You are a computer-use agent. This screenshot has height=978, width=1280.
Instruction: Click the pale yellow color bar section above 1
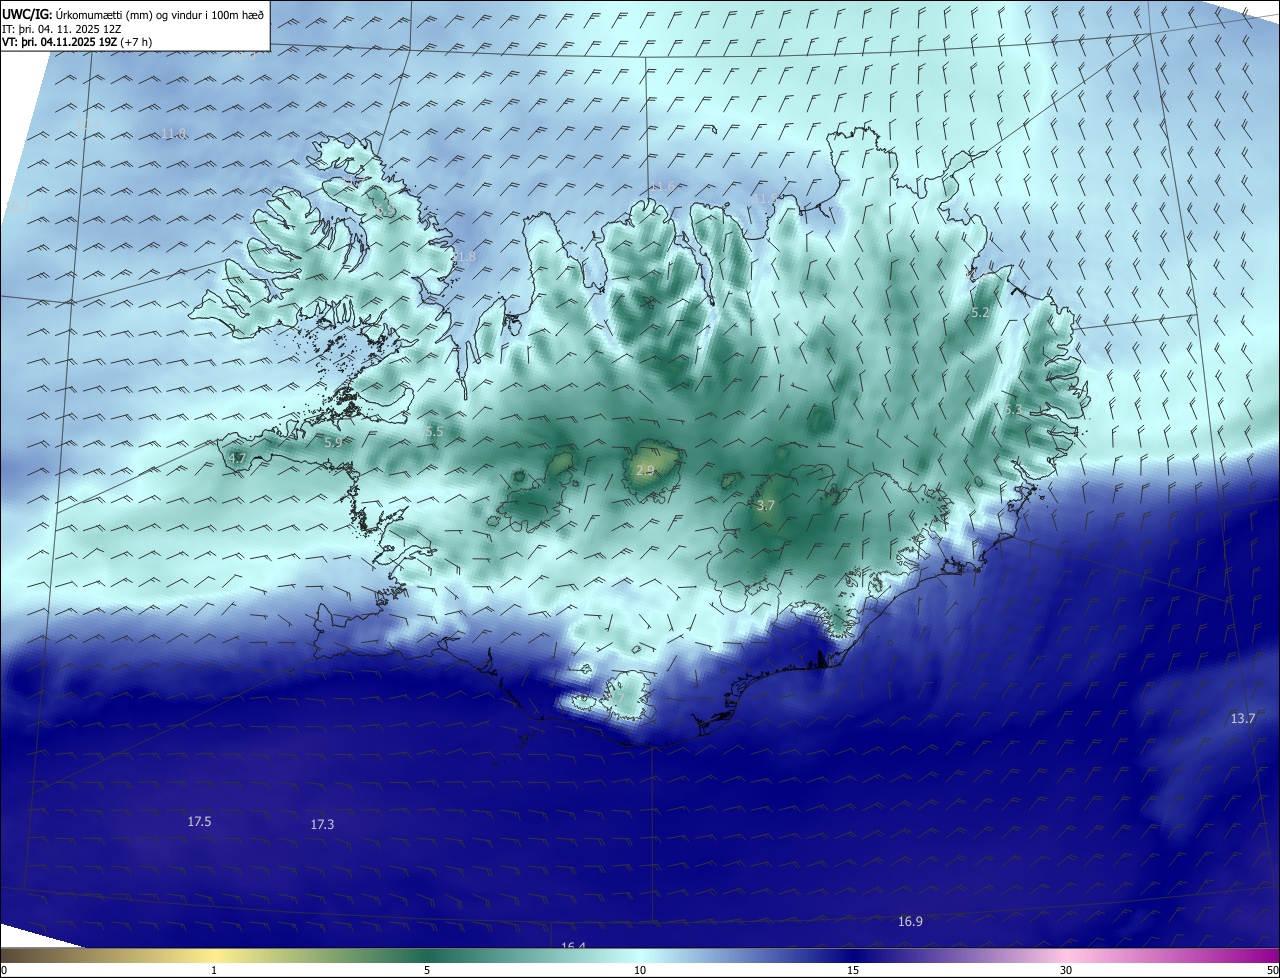[214, 956]
